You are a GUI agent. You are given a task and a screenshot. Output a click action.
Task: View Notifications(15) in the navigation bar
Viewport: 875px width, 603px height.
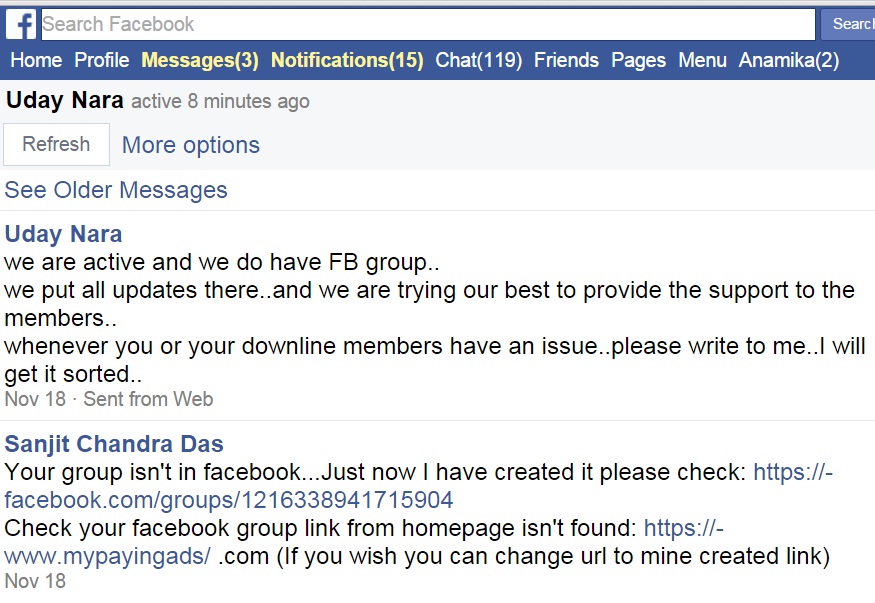pos(347,60)
